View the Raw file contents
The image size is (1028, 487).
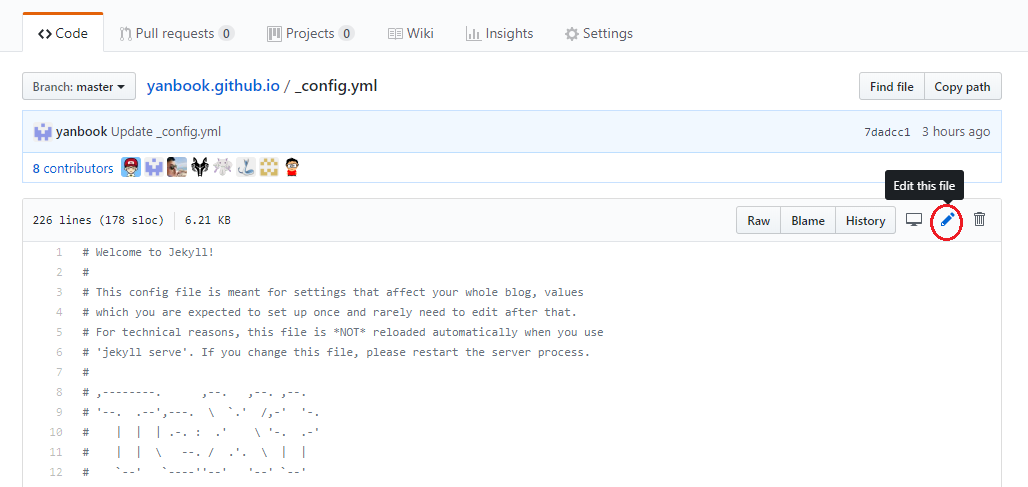coord(758,221)
